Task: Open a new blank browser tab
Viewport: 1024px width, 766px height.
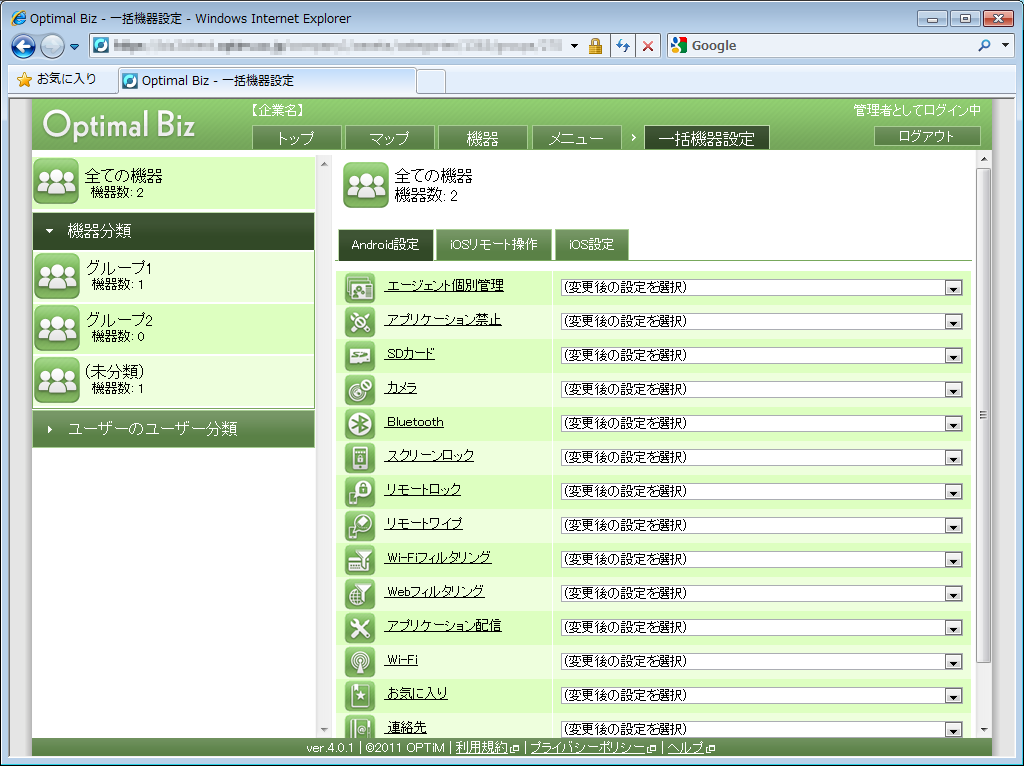Action: [431, 81]
